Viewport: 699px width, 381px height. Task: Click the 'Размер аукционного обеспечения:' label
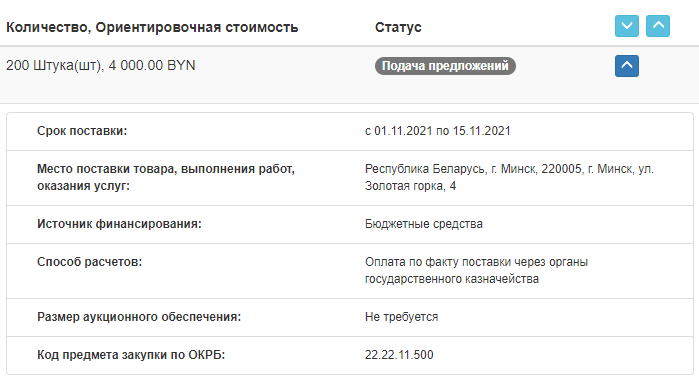pyautogui.click(x=139, y=317)
